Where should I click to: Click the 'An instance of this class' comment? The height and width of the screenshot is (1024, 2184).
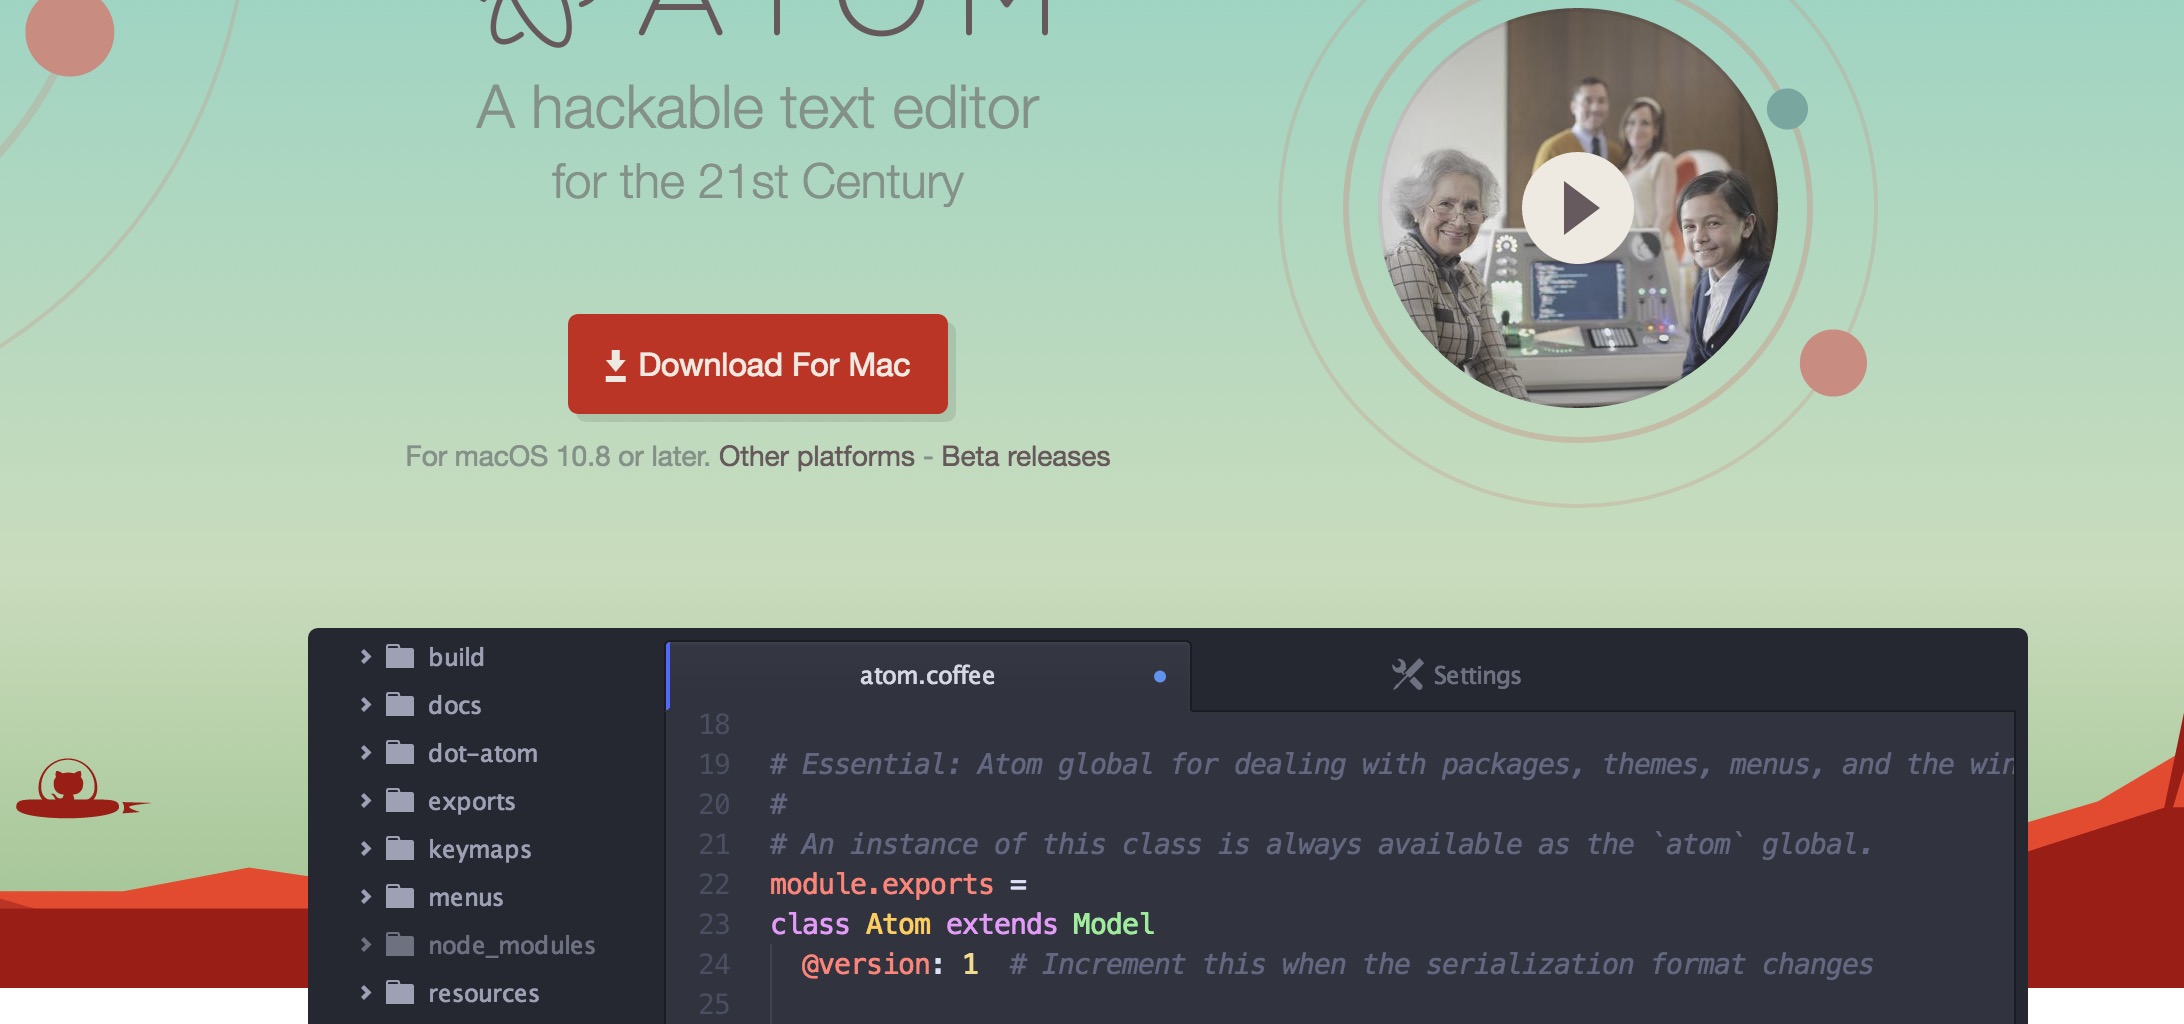pyautogui.click(x=1320, y=845)
